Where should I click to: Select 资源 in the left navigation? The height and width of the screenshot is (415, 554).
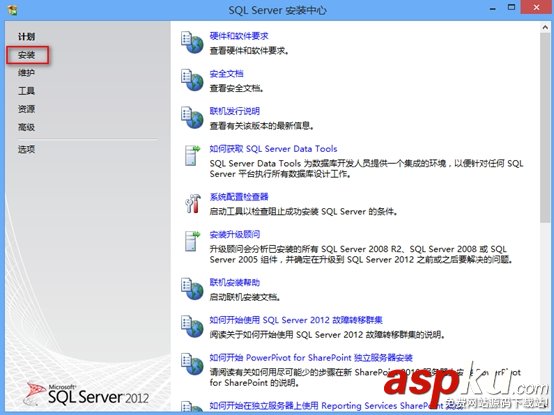(26, 109)
